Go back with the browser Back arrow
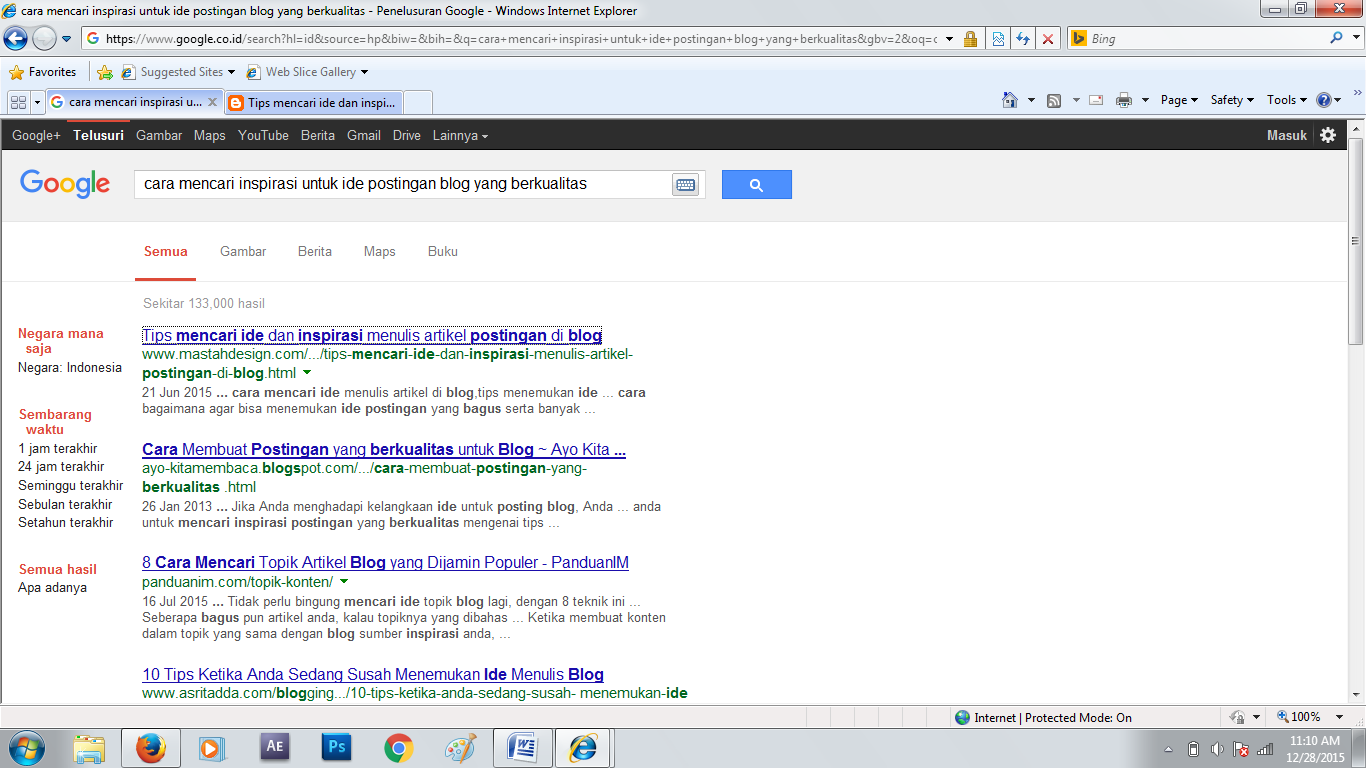This screenshot has width=1366, height=768. 16,39
